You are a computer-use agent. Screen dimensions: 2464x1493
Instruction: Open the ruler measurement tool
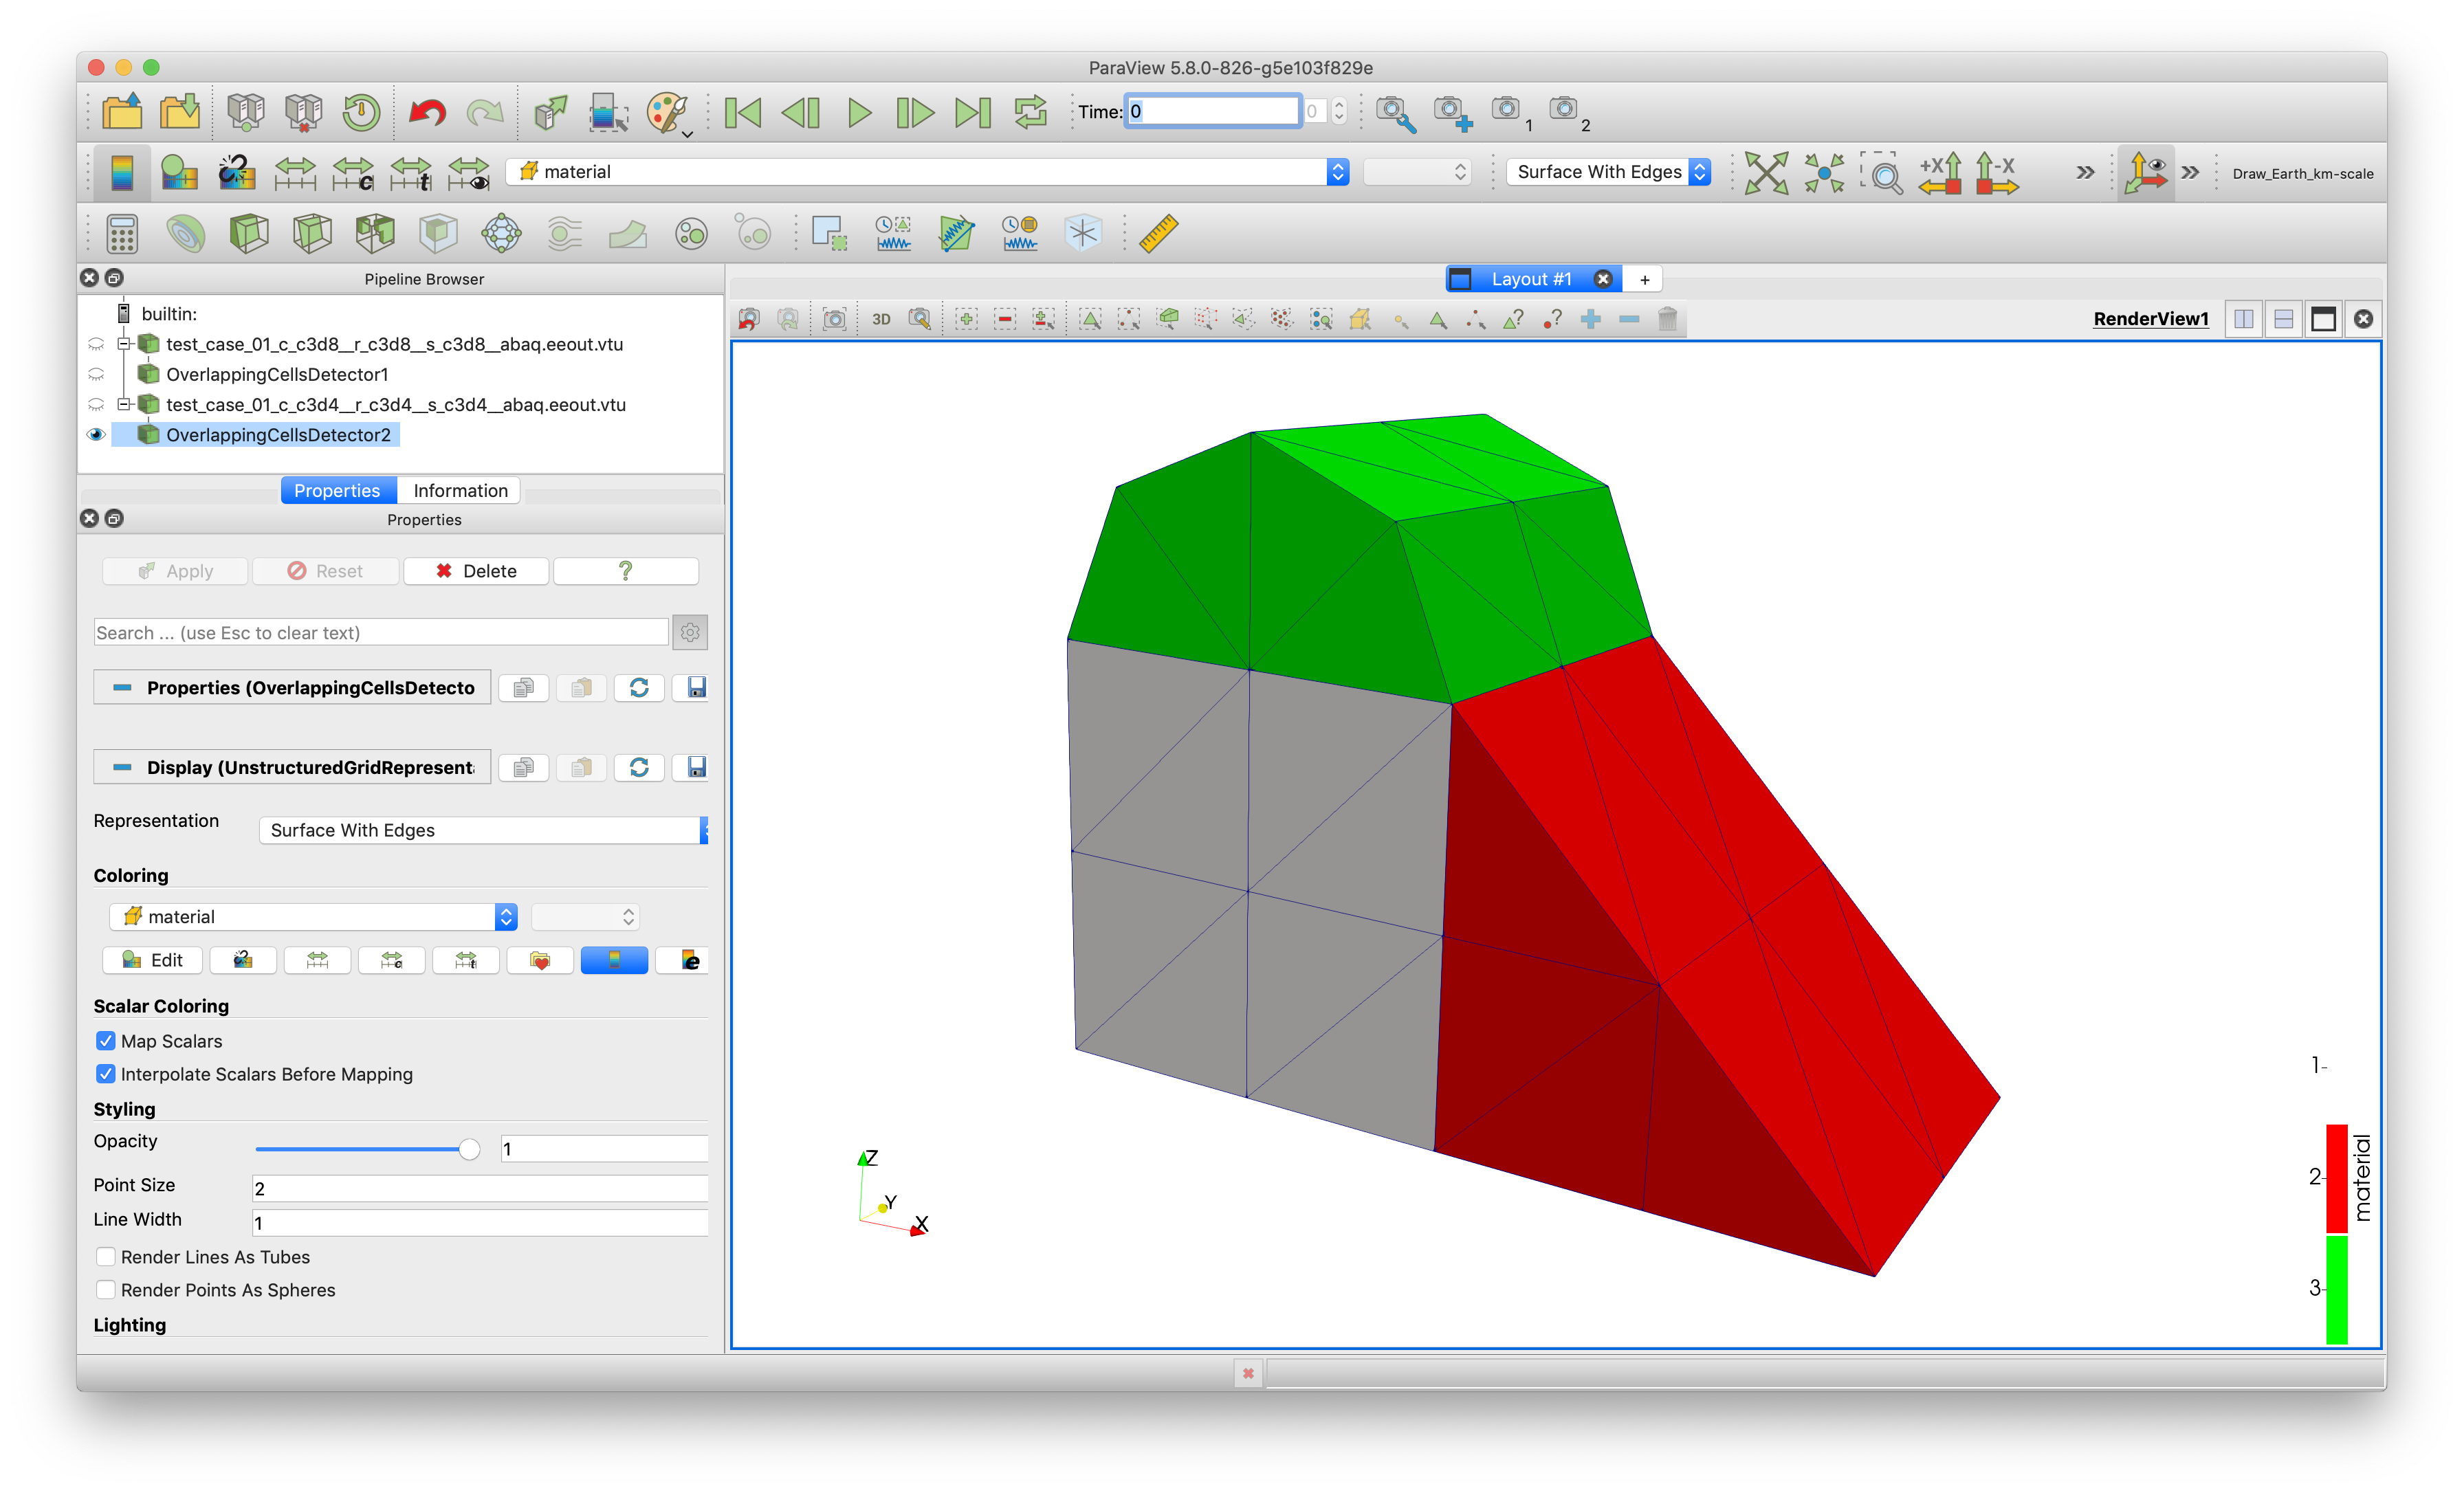tap(1158, 234)
